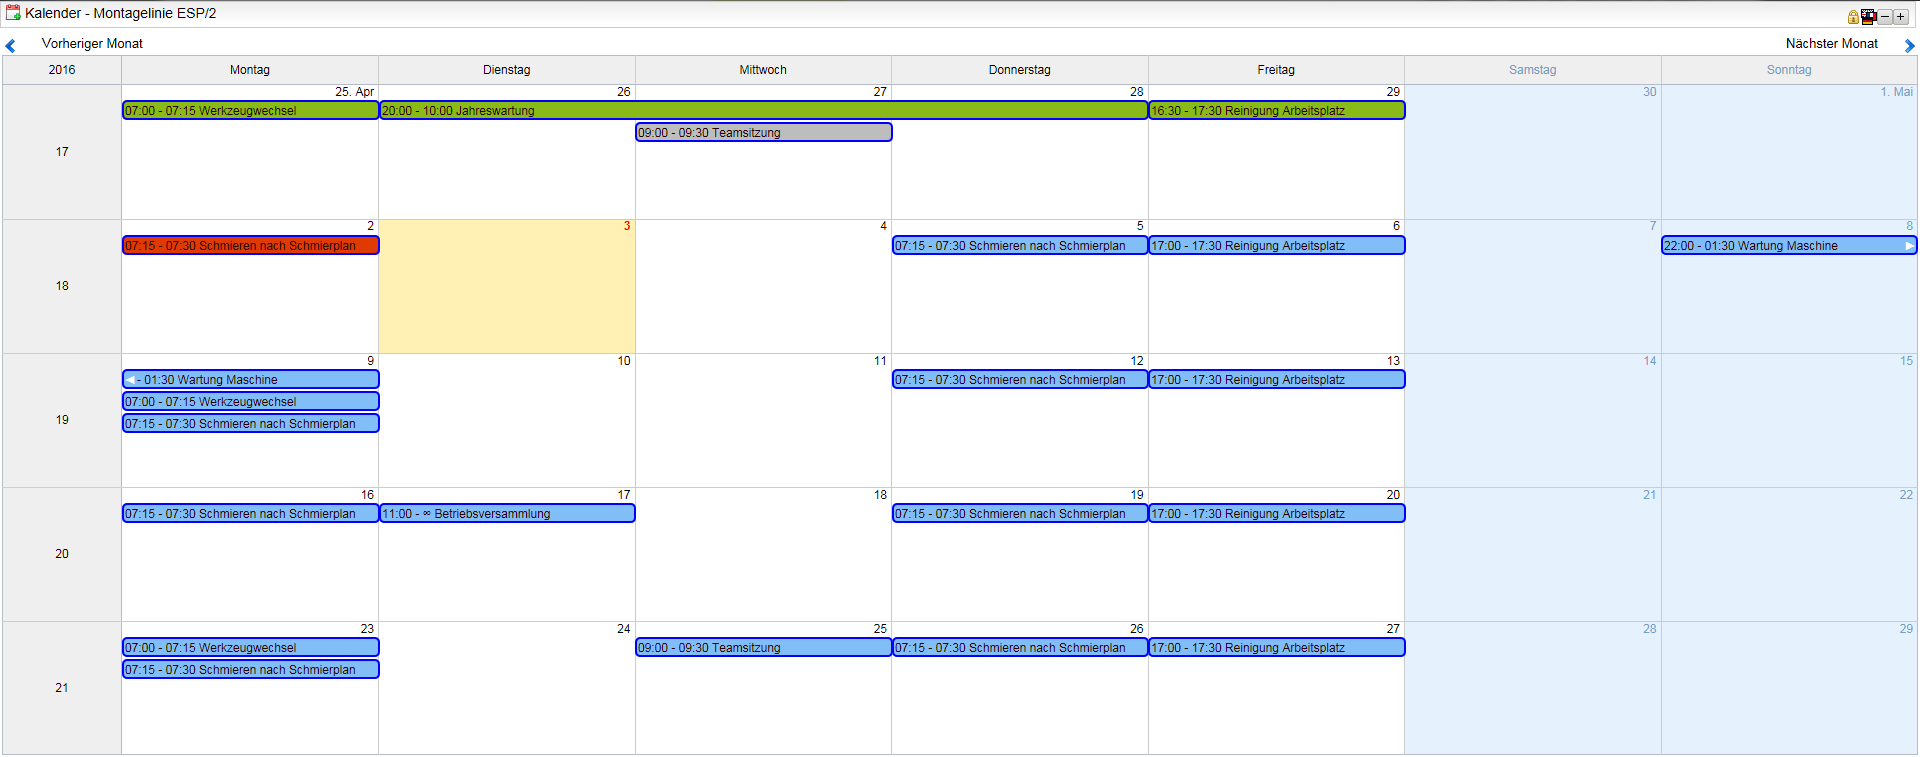The image size is (1920, 757).
Task: Click the blue previous month arrow
Action: click(10, 45)
